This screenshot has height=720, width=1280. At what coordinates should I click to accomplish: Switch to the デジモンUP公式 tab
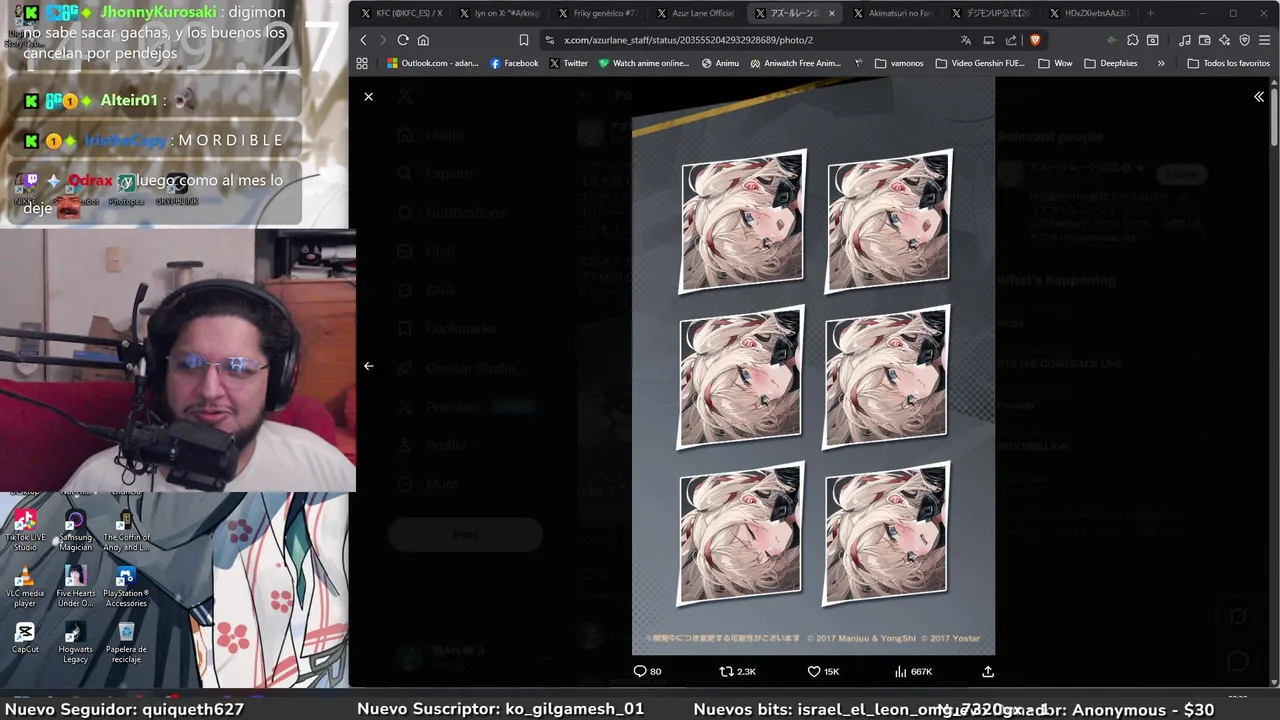click(991, 13)
